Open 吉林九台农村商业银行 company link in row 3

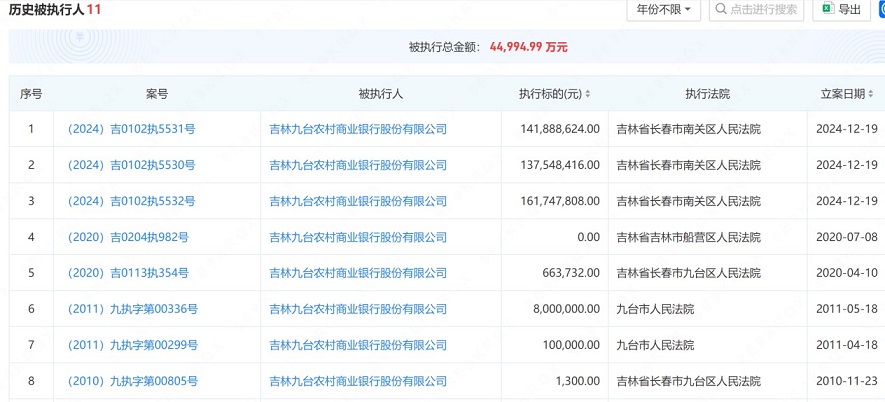[x=358, y=201]
